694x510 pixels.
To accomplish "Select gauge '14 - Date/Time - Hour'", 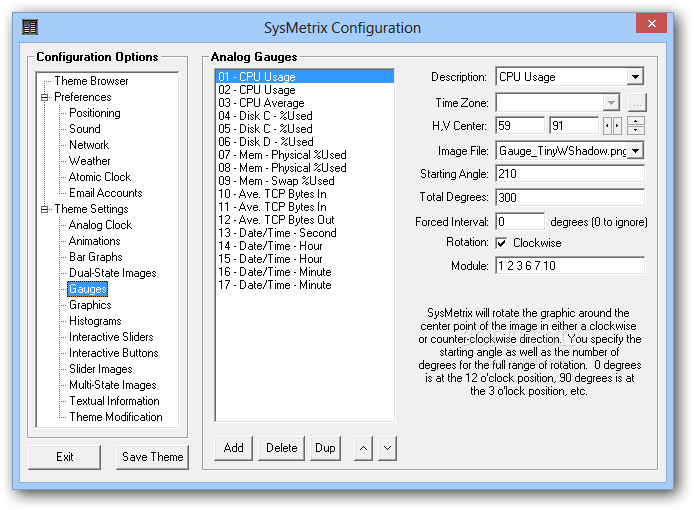I will pos(305,246).
